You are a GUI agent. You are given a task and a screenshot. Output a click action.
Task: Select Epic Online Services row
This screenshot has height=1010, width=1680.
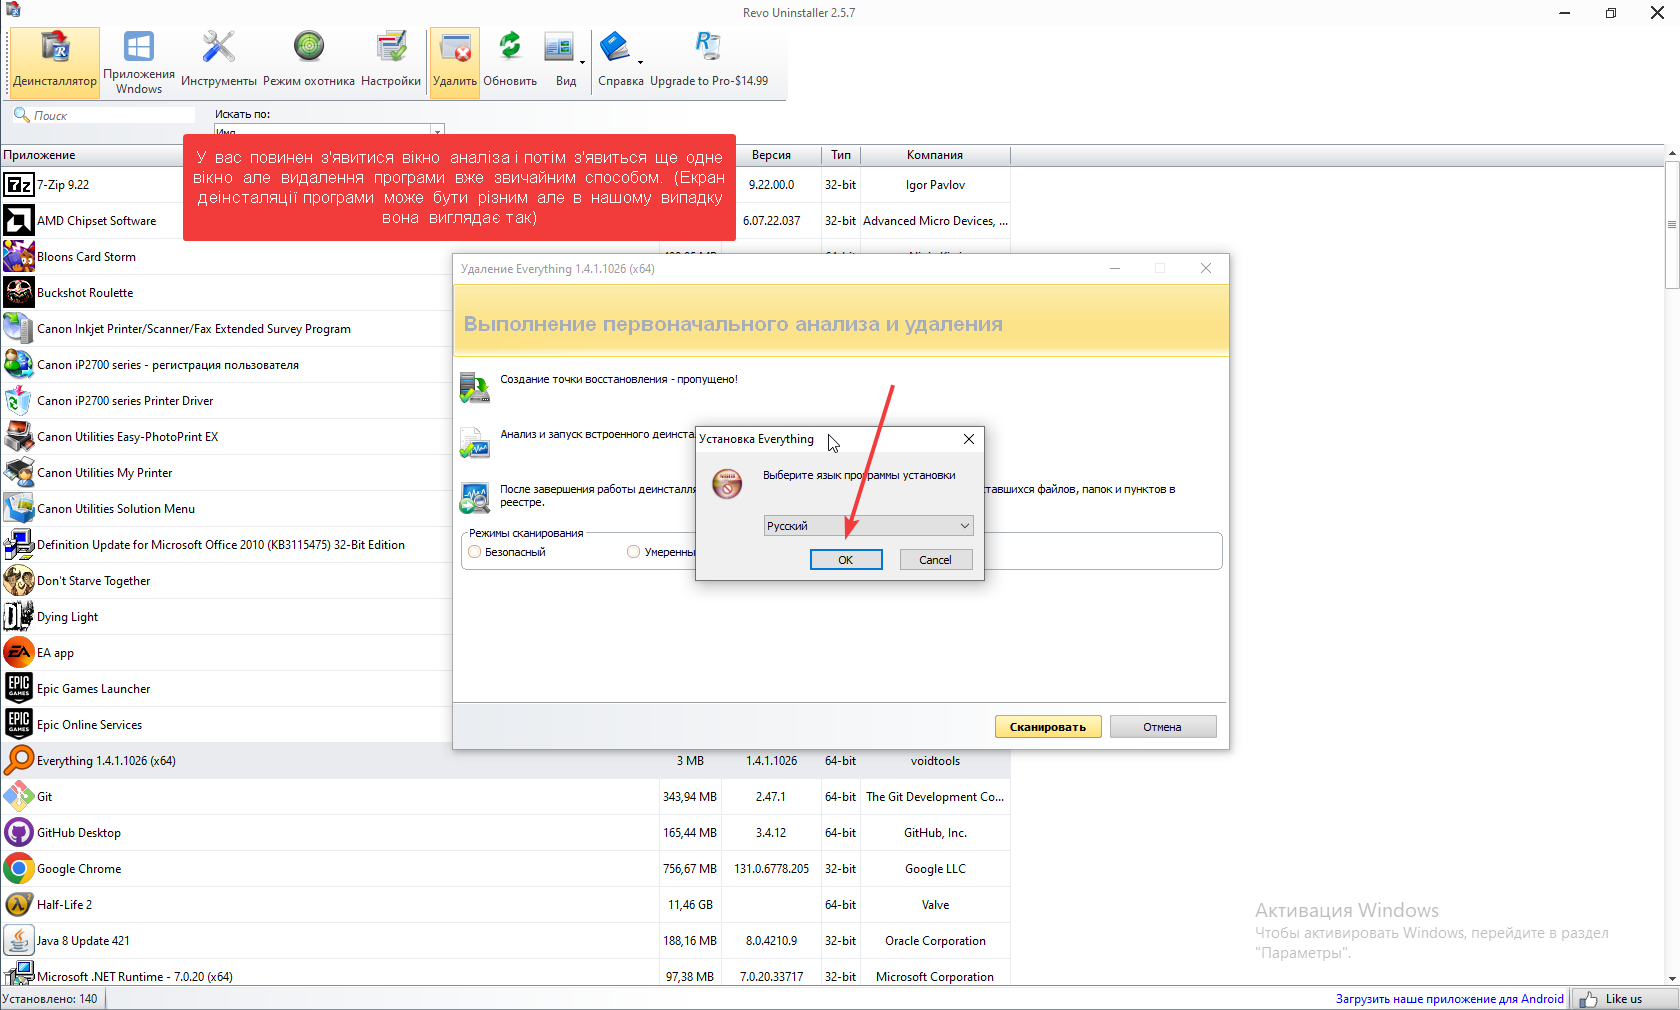pyautogui.click(x=227, y=725)
